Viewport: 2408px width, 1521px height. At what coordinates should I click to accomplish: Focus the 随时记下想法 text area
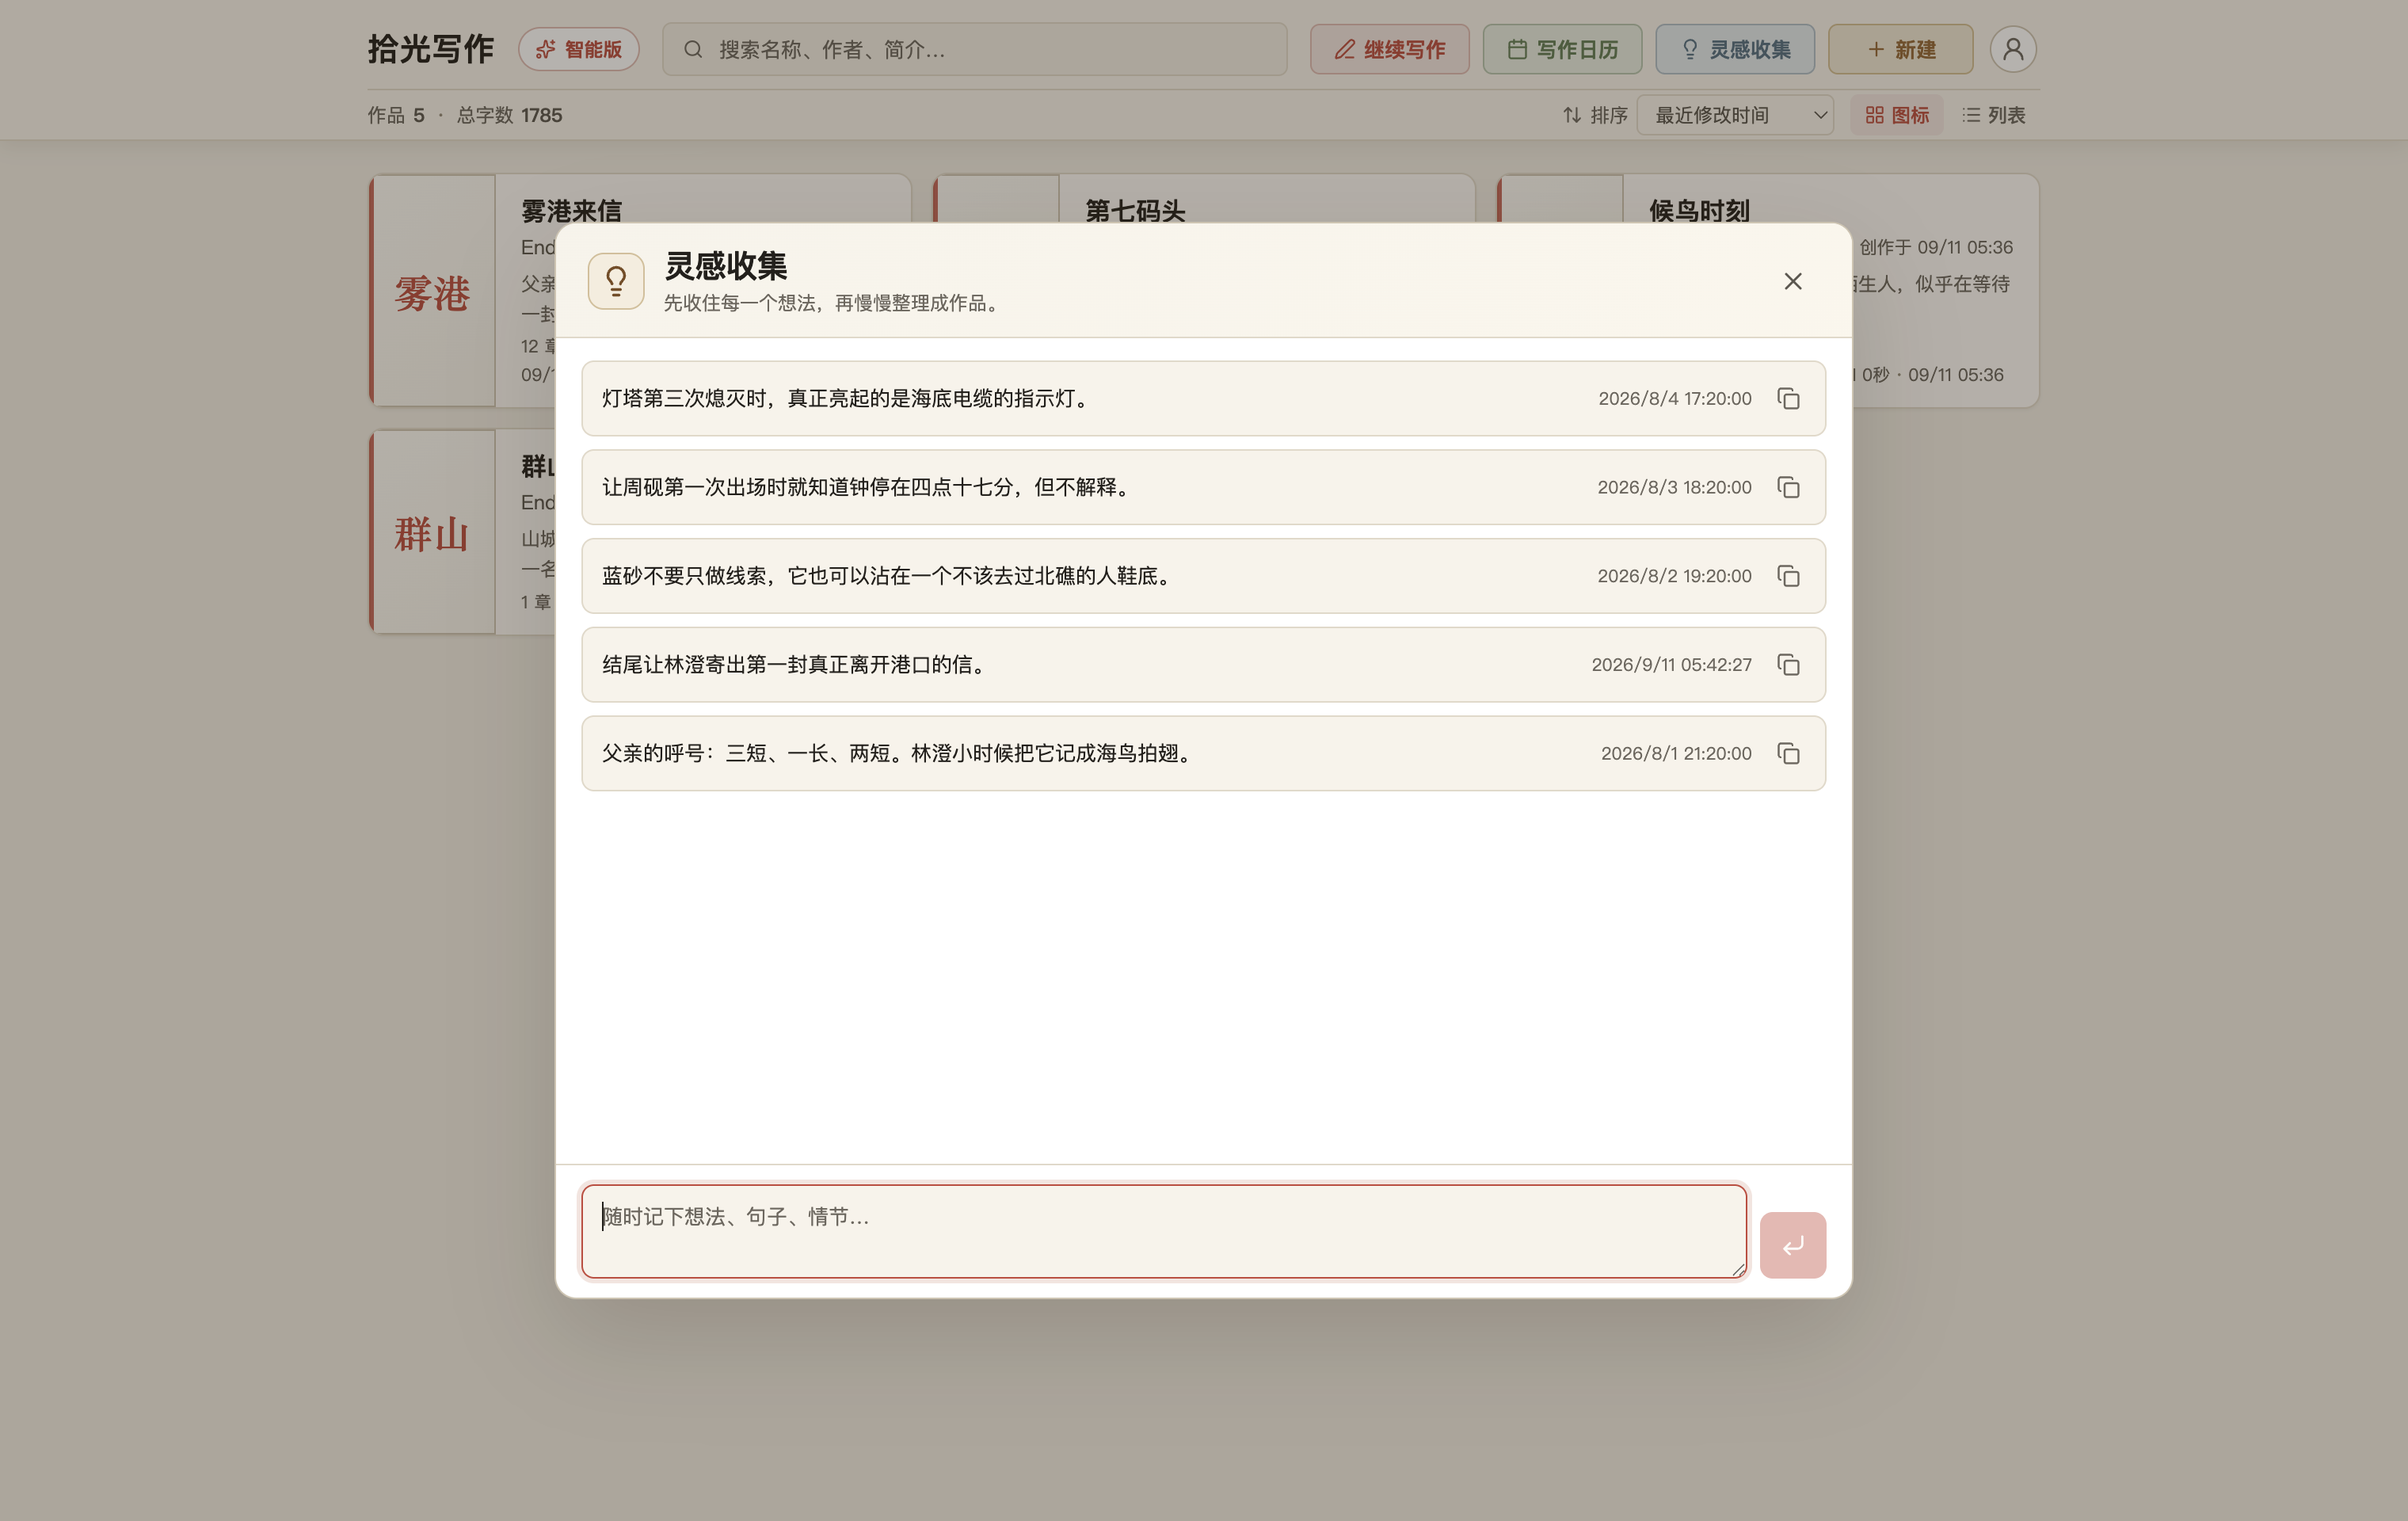click(1164, 1231)
